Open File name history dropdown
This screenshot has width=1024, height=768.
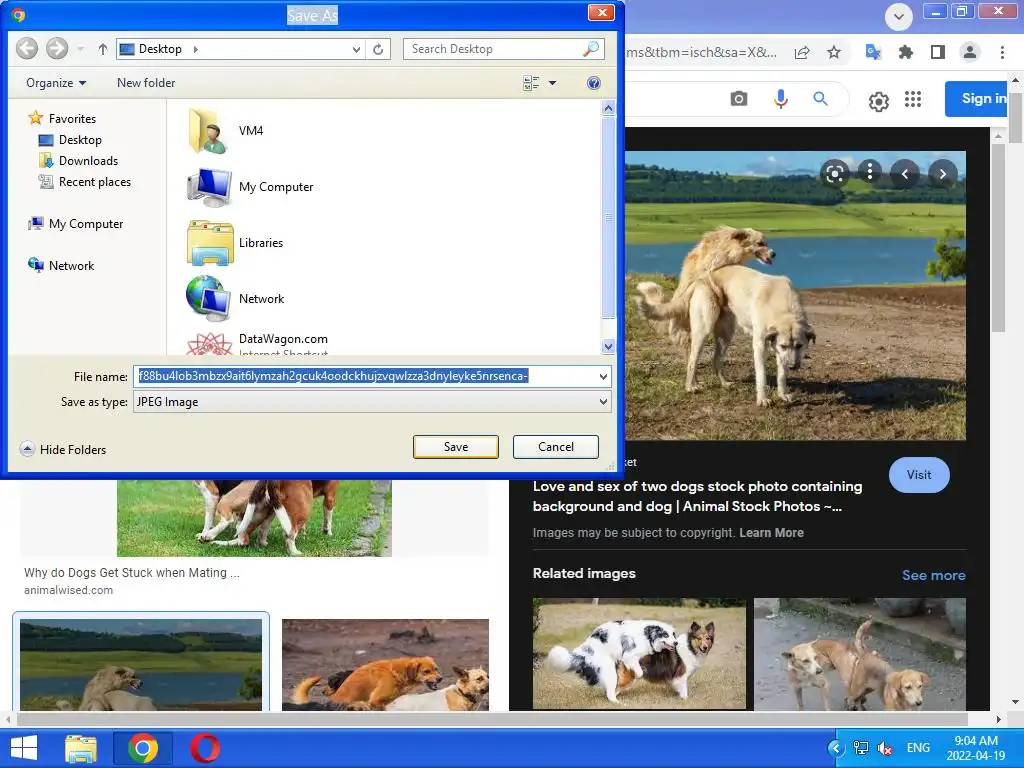(603, 376)
